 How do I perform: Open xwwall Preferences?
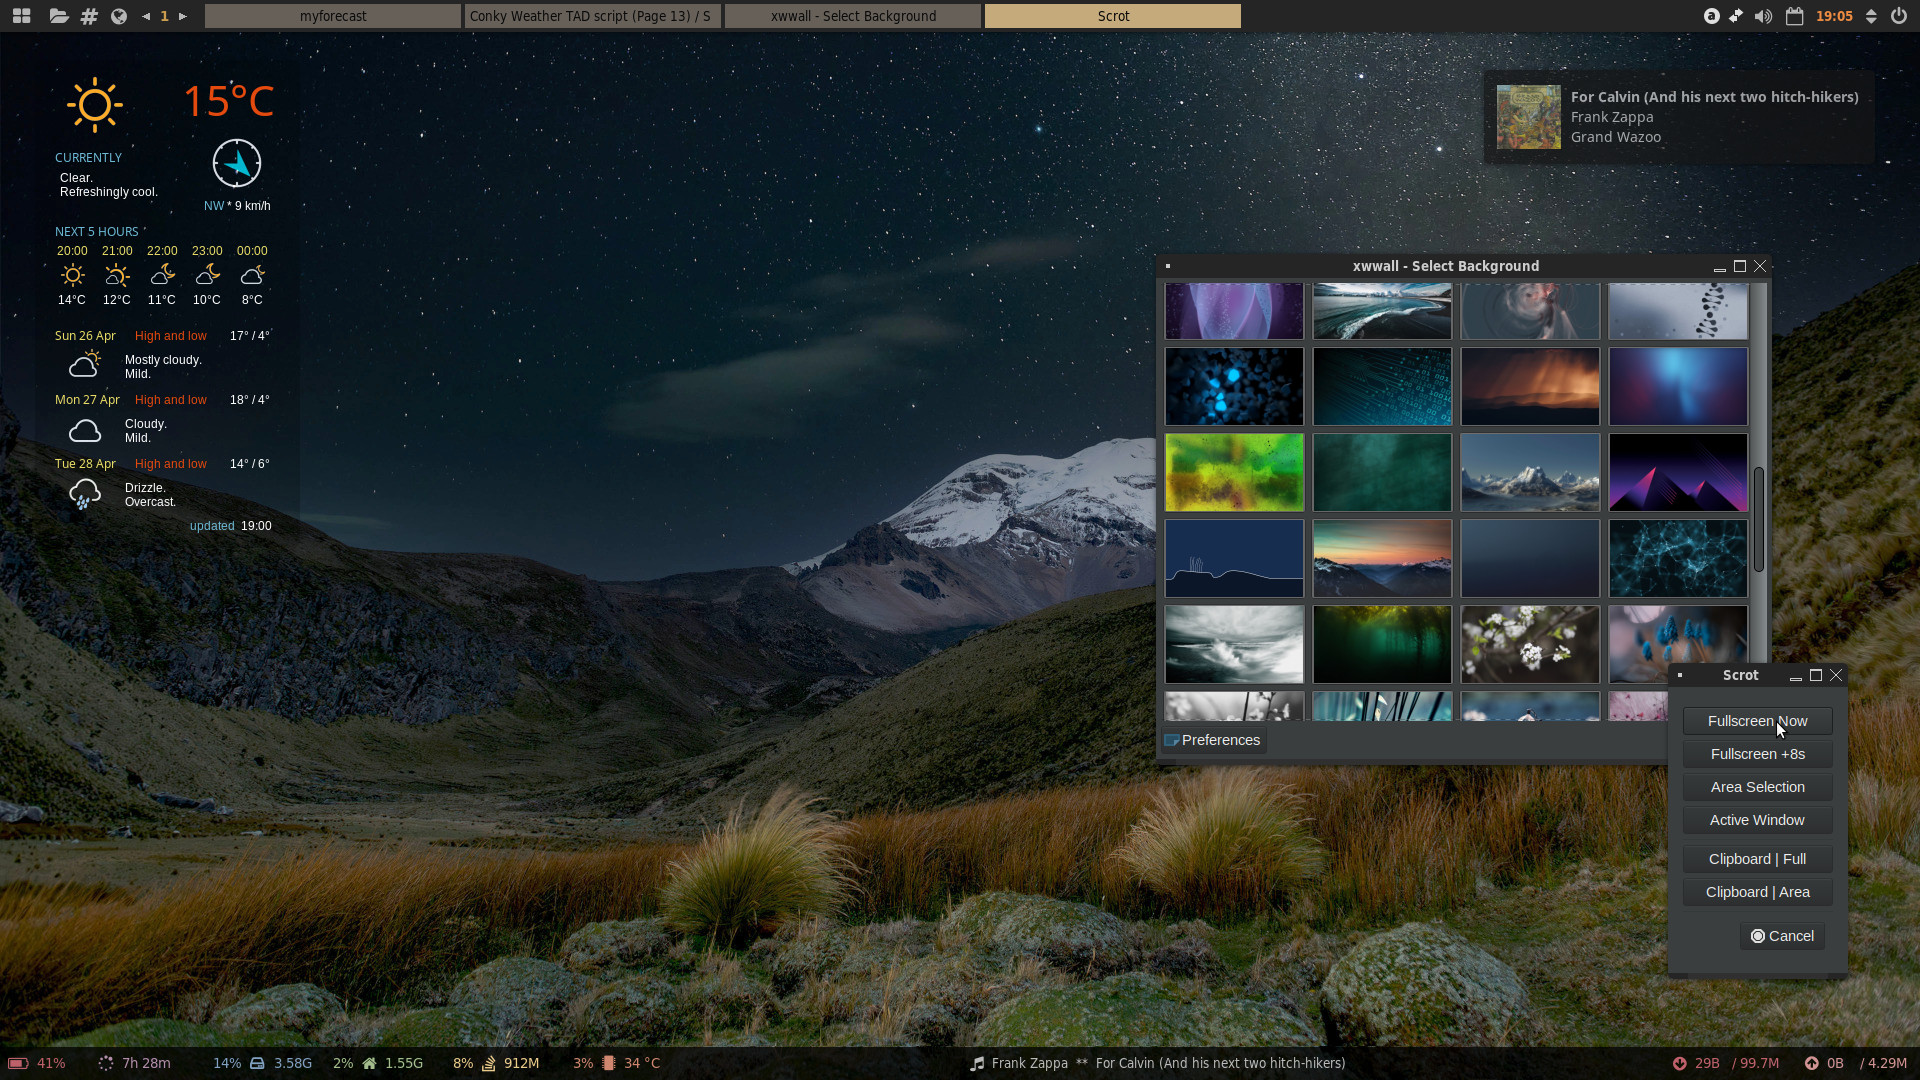tap(1212, 740)
